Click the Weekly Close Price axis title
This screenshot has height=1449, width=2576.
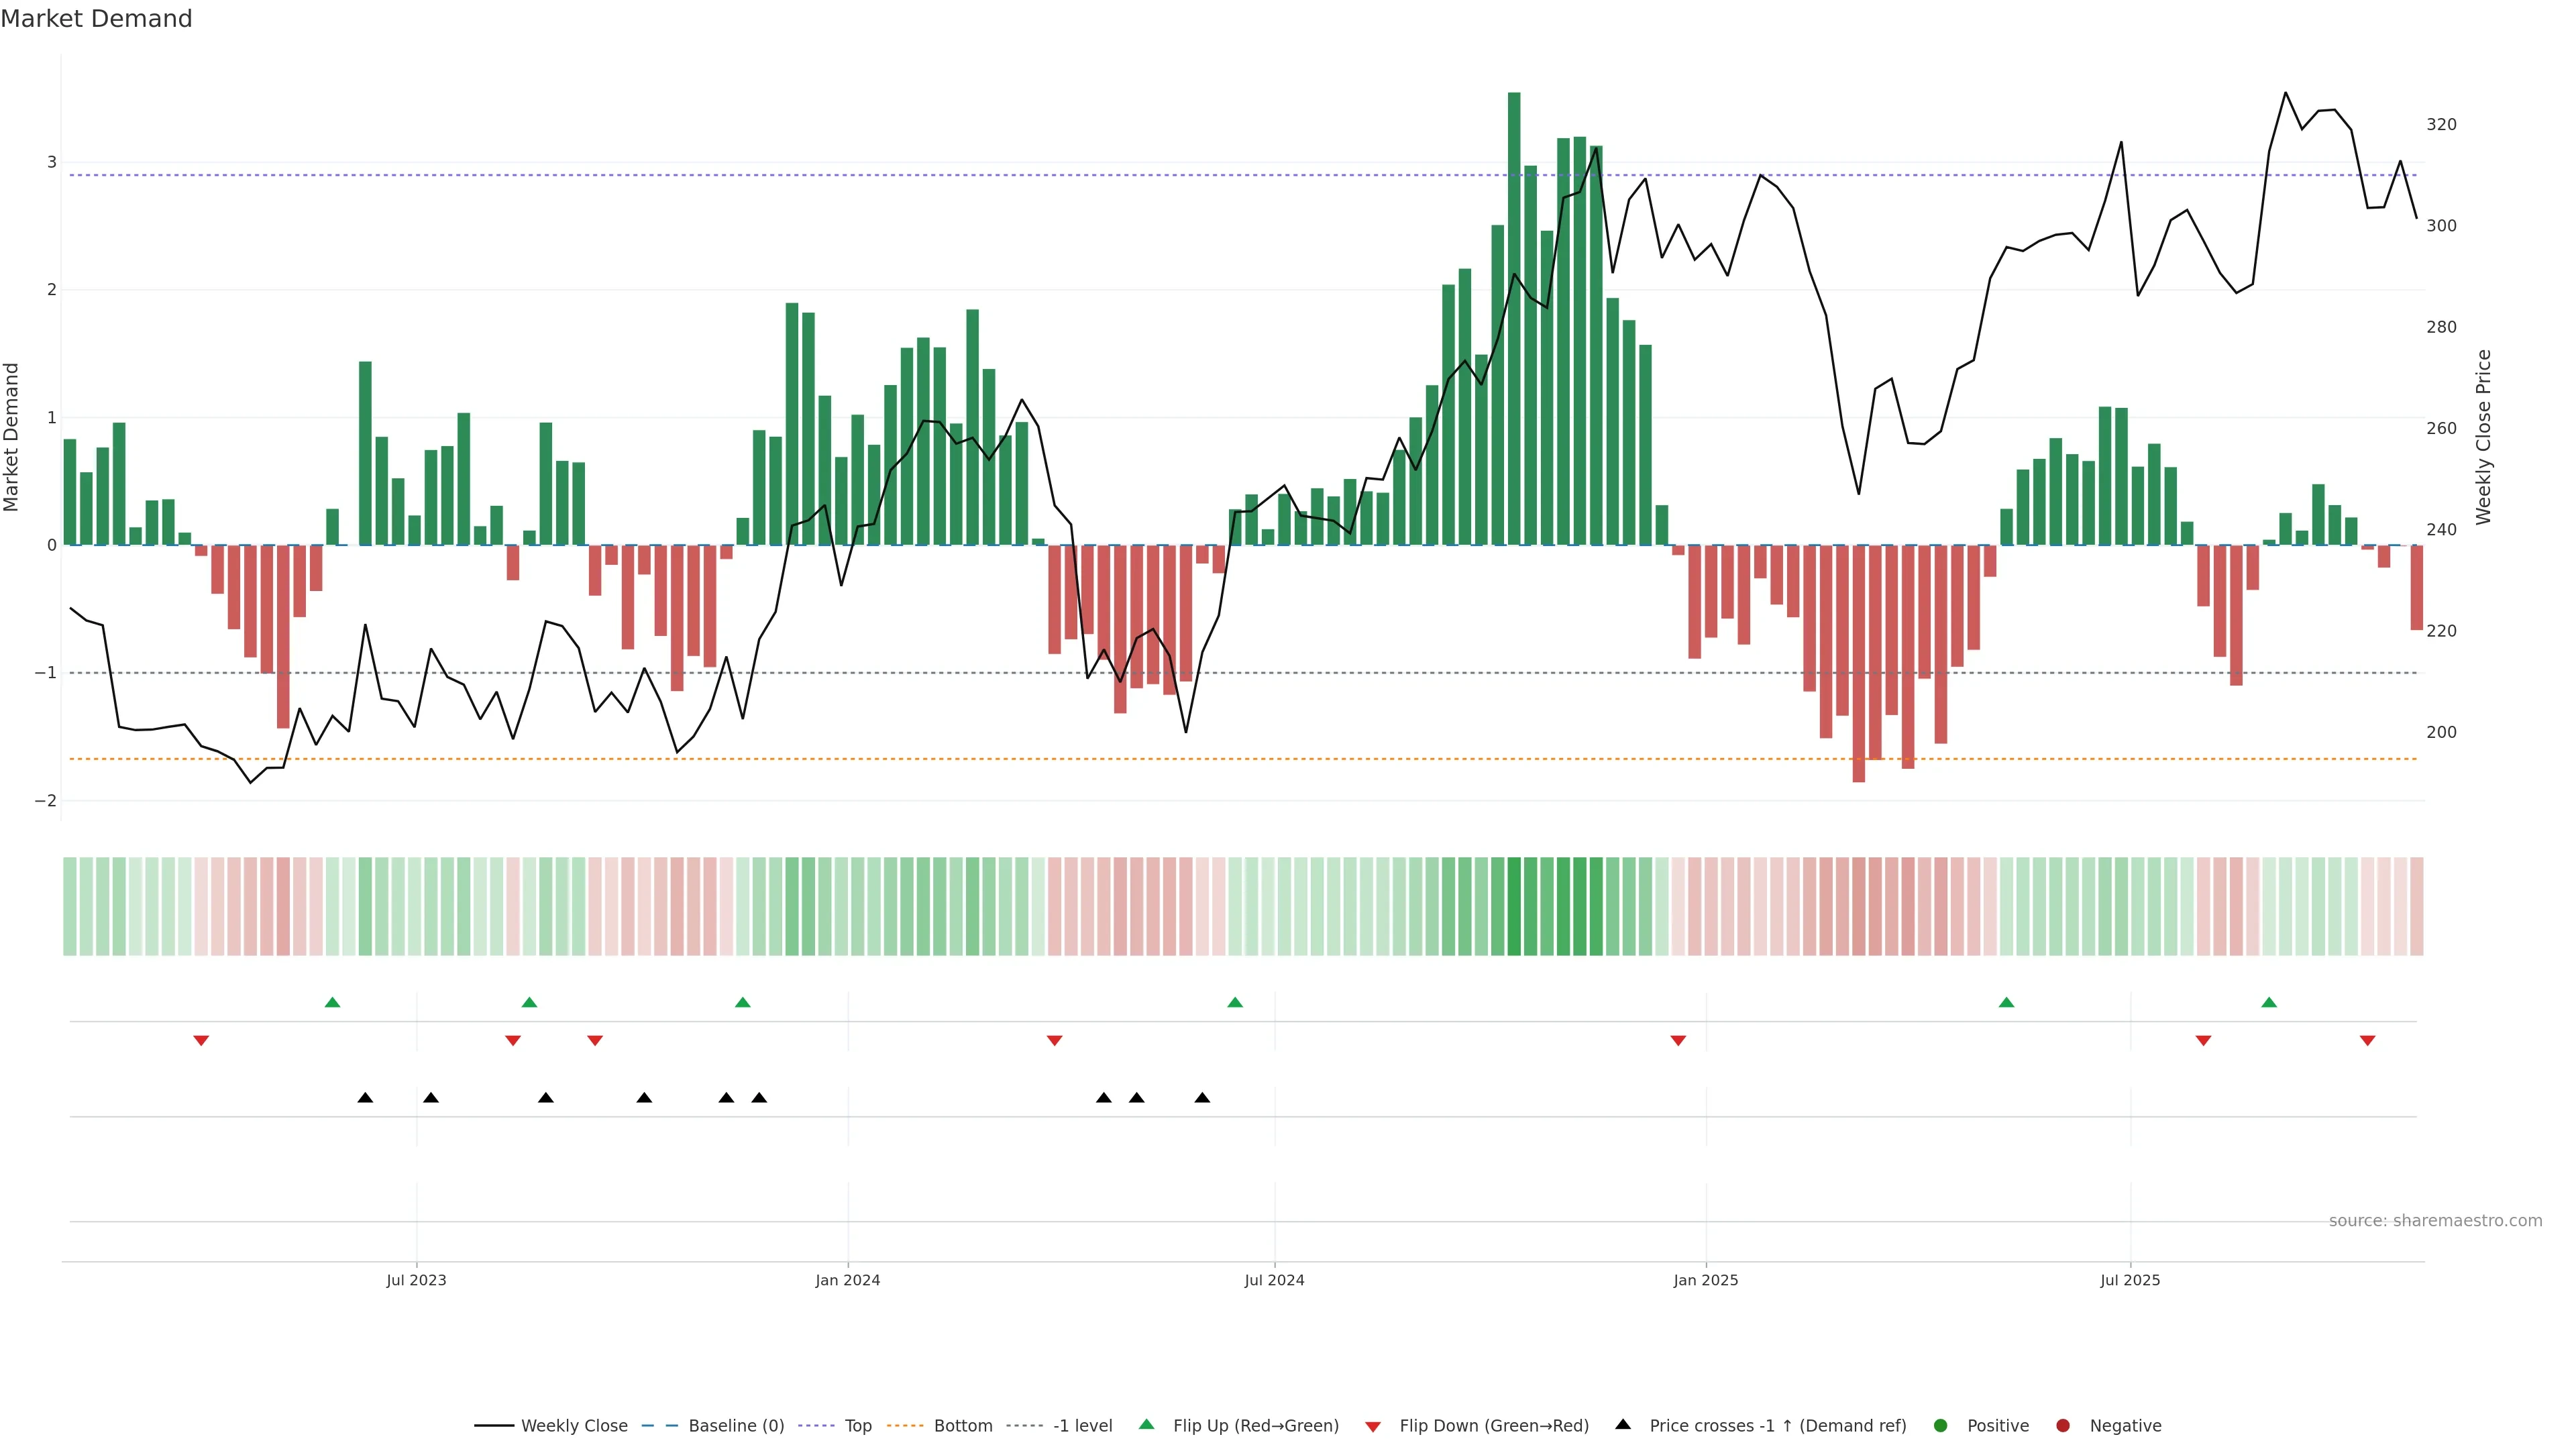click(2484, 437)
